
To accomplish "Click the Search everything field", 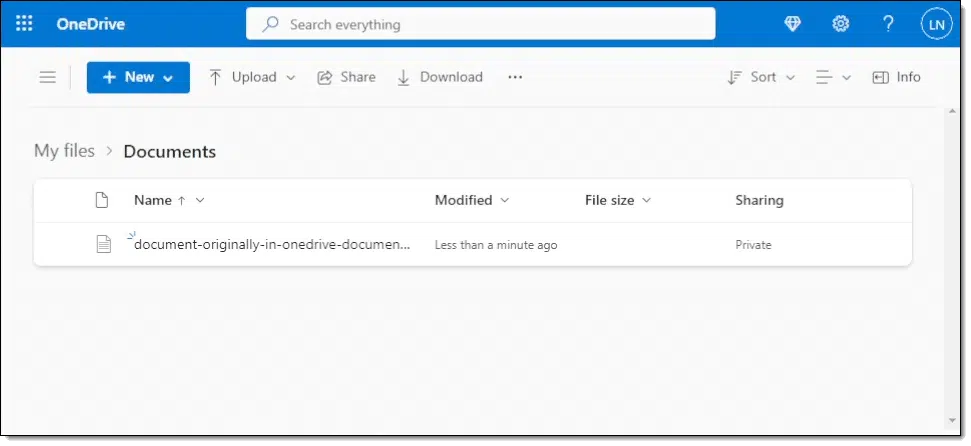I will pyautogui.click(x=481, y=24).
